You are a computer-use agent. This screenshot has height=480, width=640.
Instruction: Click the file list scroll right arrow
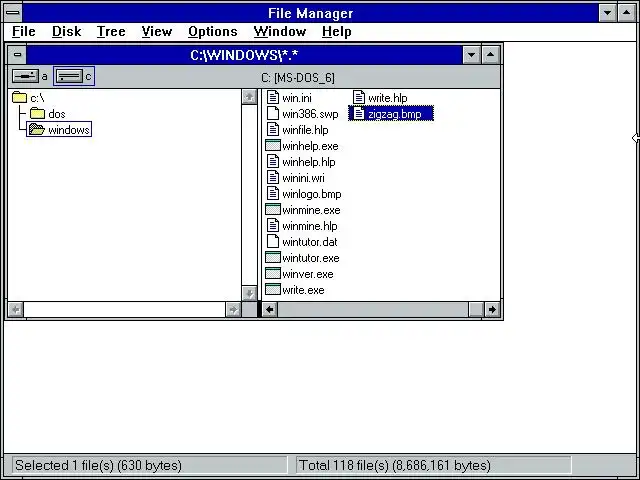492,309
